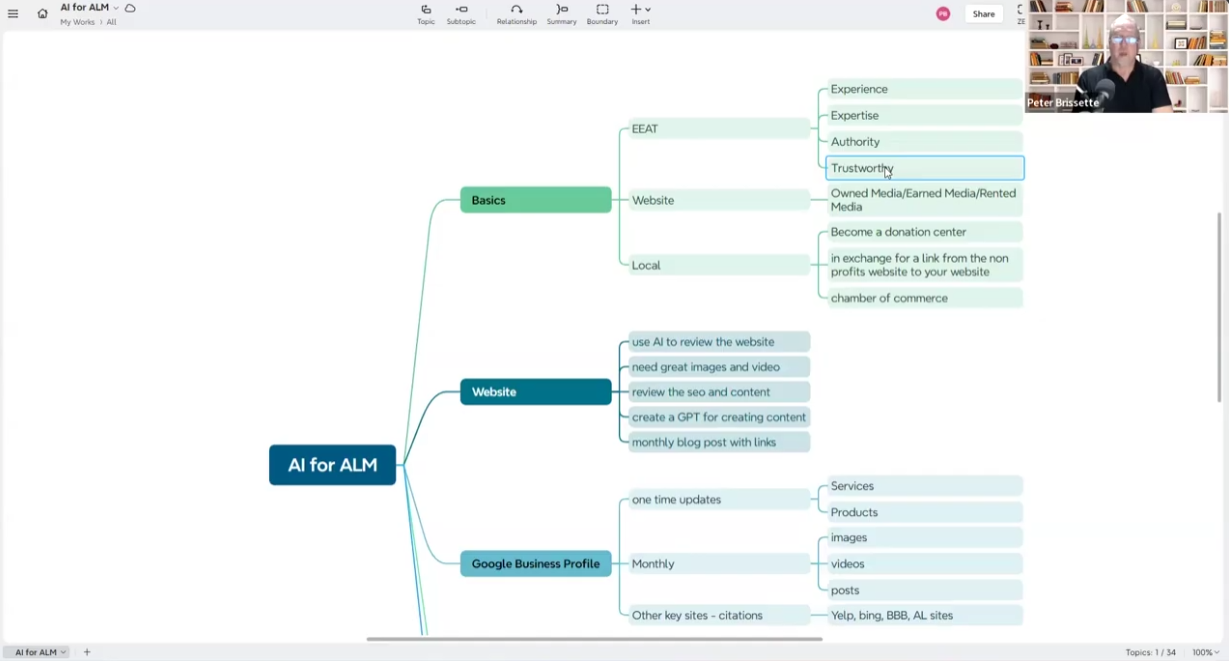This screenshot has height=661, width=1229.
Task: Click the cloud sync status icon
Action: [130, 8]
